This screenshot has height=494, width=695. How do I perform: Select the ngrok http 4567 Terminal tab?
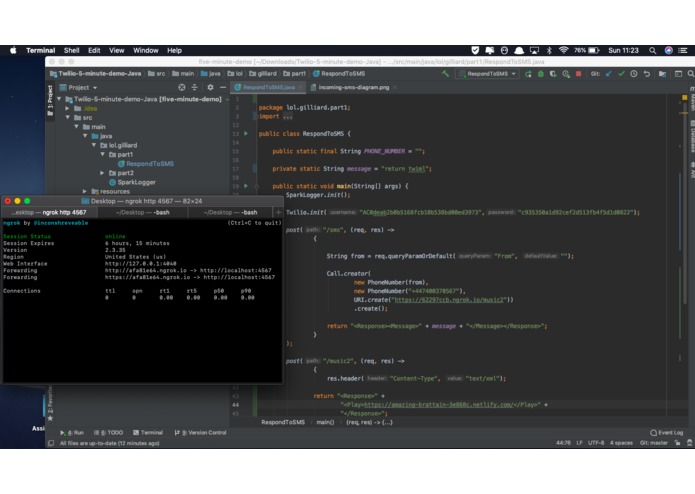click(50, 213)
